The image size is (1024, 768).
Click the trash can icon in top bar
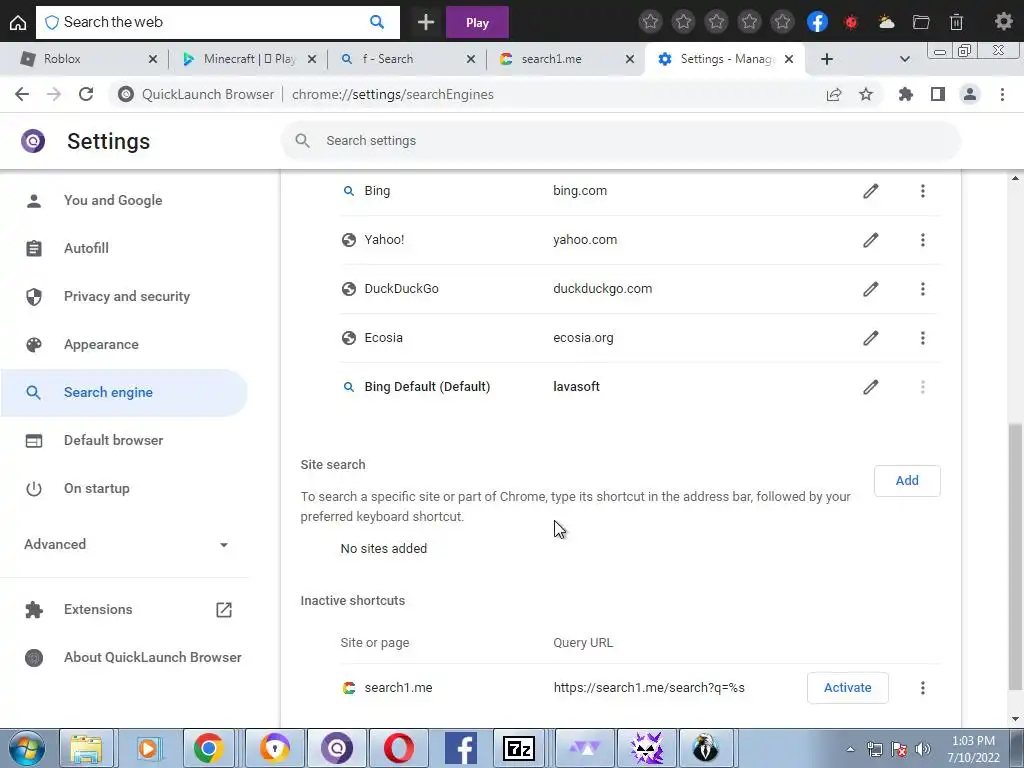click(x=956, y=22)
